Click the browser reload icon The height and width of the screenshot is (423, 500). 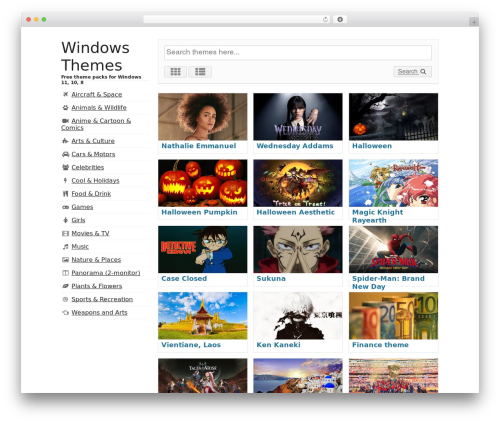point(325,19)
